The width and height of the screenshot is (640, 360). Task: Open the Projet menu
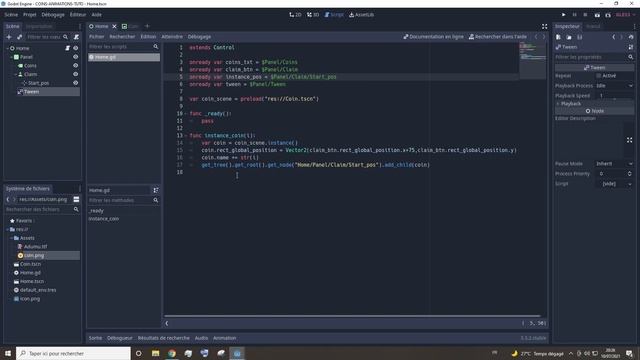[x=29, y=15]
